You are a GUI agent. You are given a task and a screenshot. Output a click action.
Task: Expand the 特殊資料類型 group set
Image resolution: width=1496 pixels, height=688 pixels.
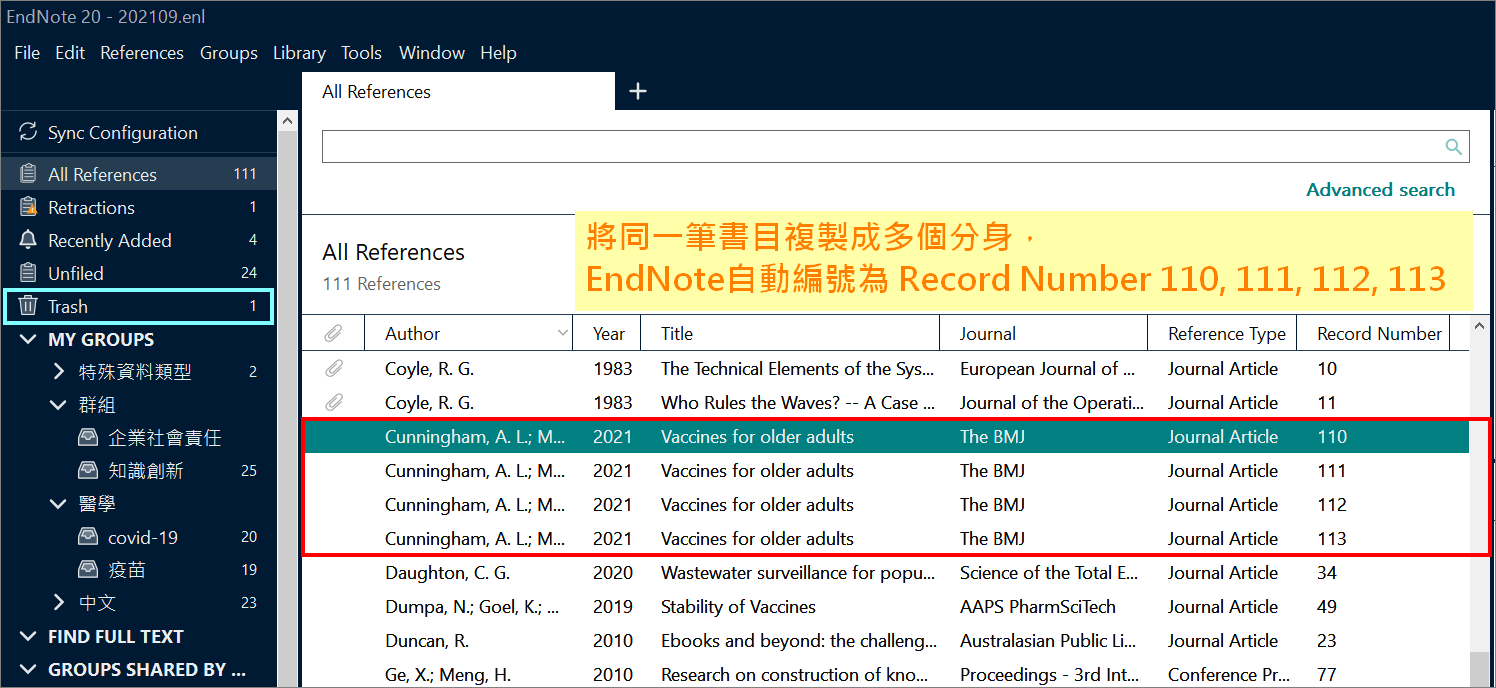59,372
